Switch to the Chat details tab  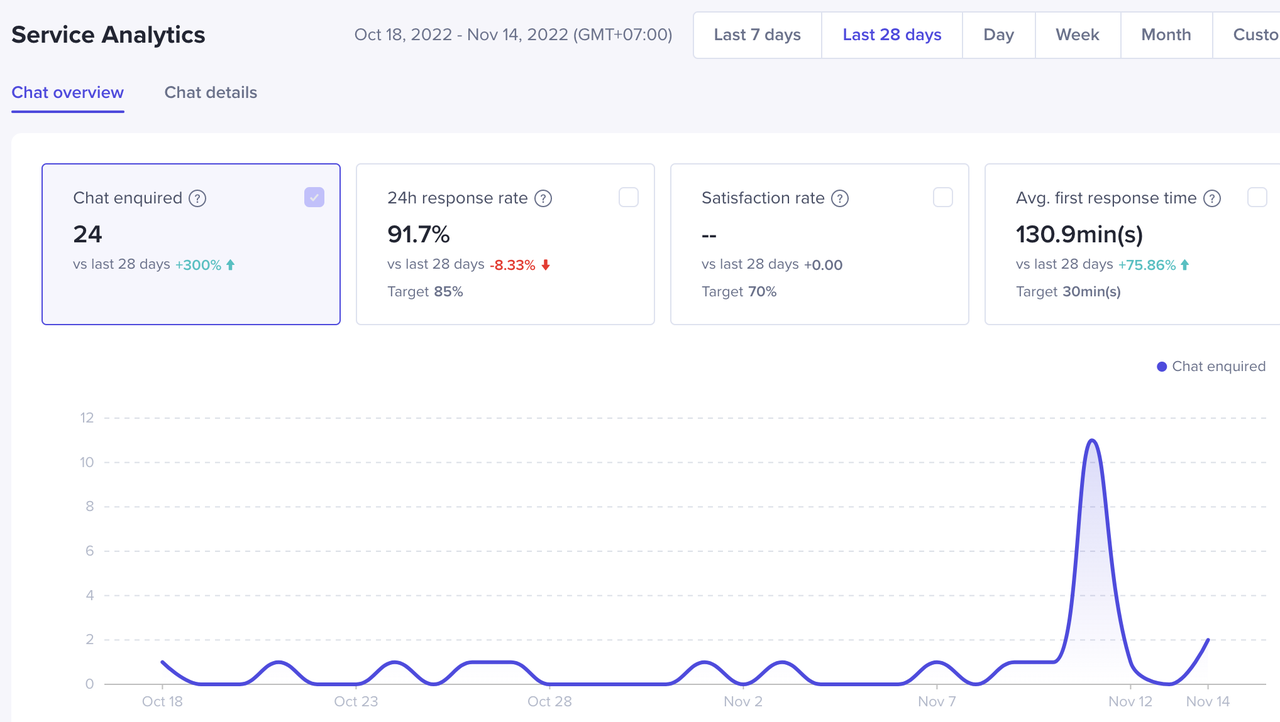[210, 93]
